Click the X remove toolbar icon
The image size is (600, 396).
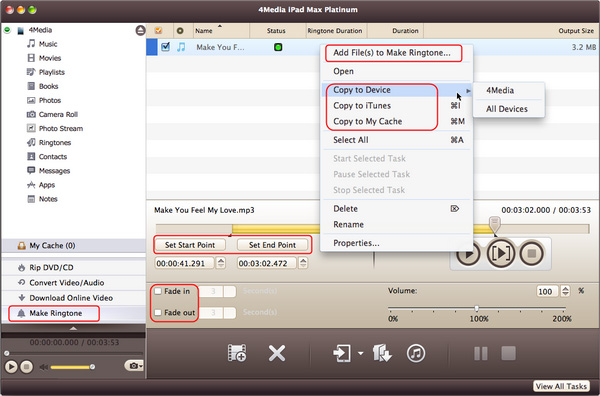[277, 353]
